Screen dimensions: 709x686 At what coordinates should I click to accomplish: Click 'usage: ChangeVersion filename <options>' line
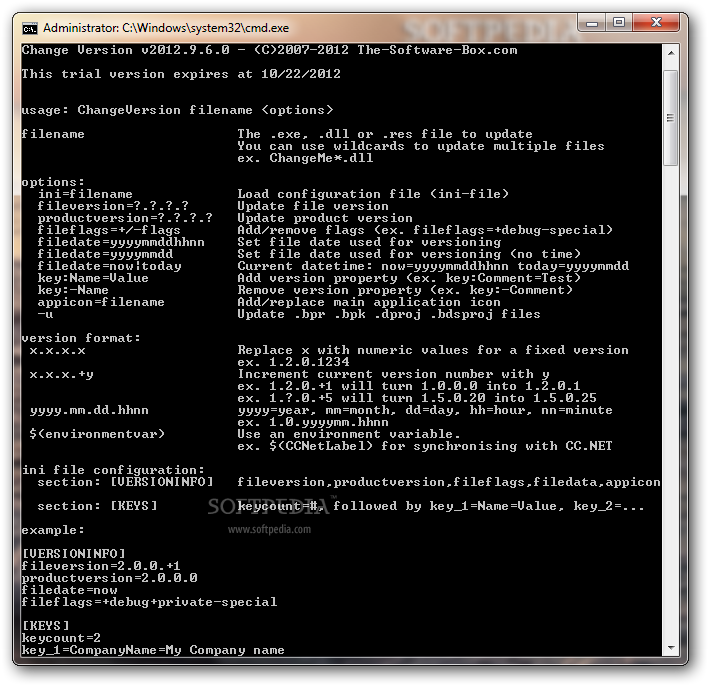177,110
